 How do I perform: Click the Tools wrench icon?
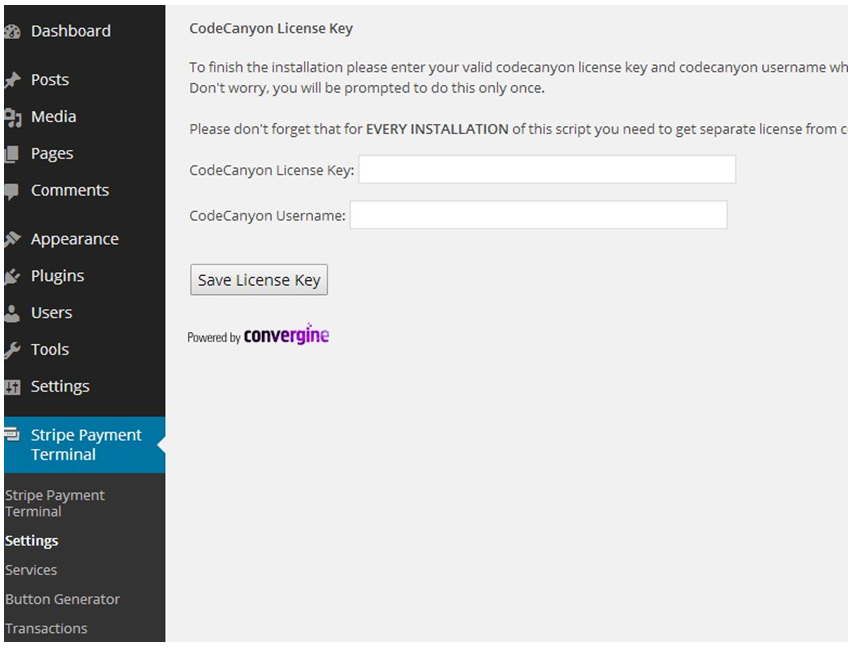tap(12, 350)
